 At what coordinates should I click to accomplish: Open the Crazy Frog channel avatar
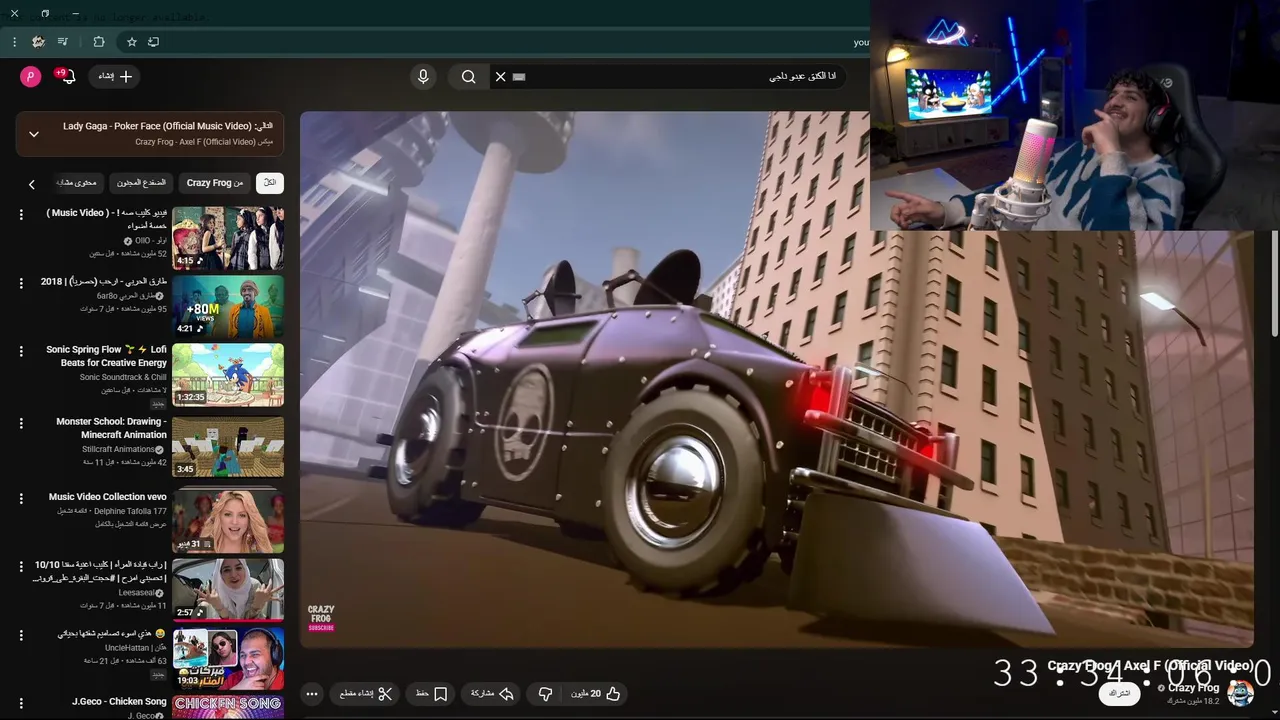[1240, 692]
